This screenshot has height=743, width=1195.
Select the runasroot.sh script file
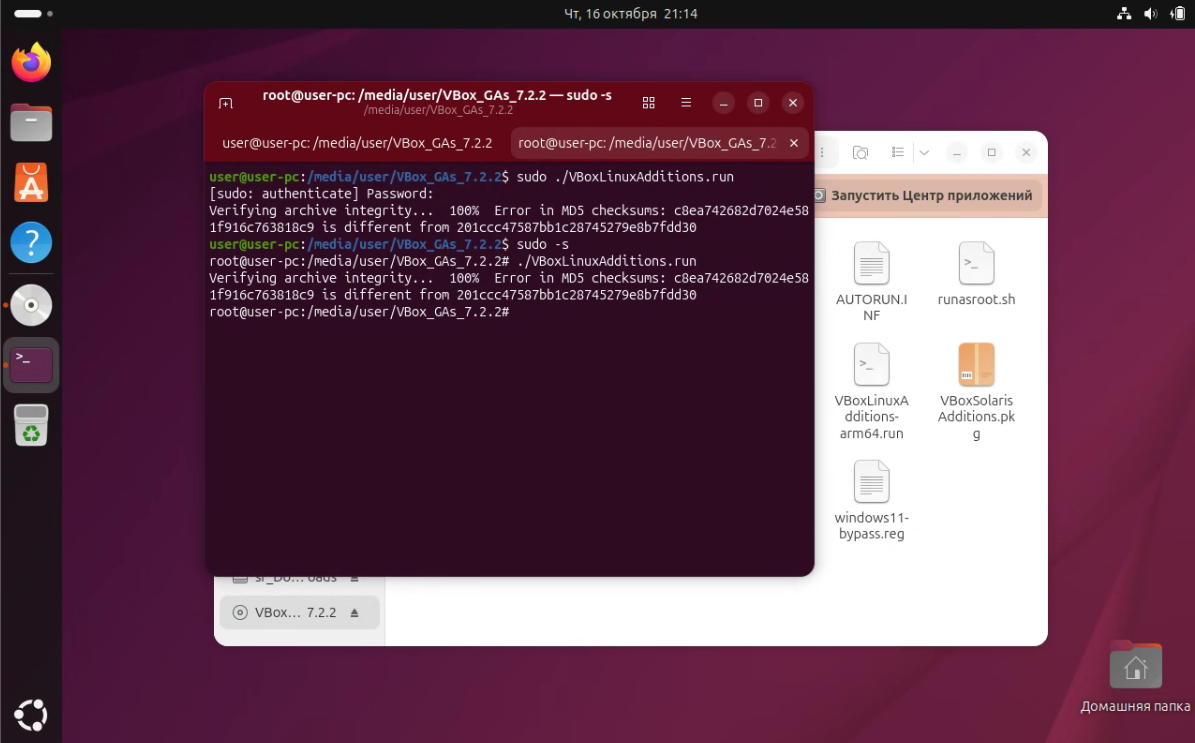(976, 273)
